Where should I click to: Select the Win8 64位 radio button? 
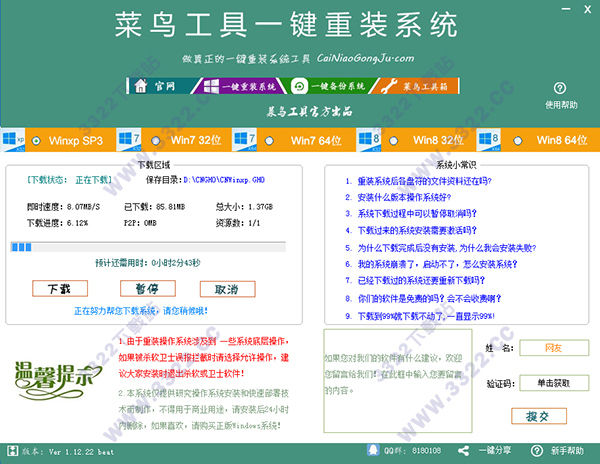517,141
